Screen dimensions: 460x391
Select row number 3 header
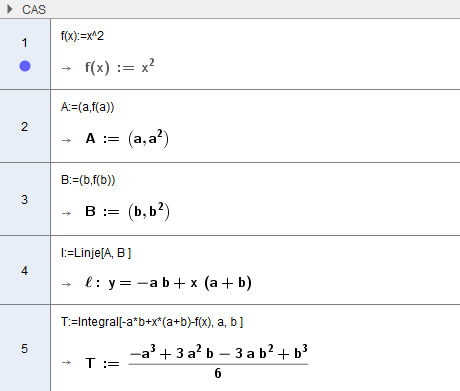coord(24,200)
